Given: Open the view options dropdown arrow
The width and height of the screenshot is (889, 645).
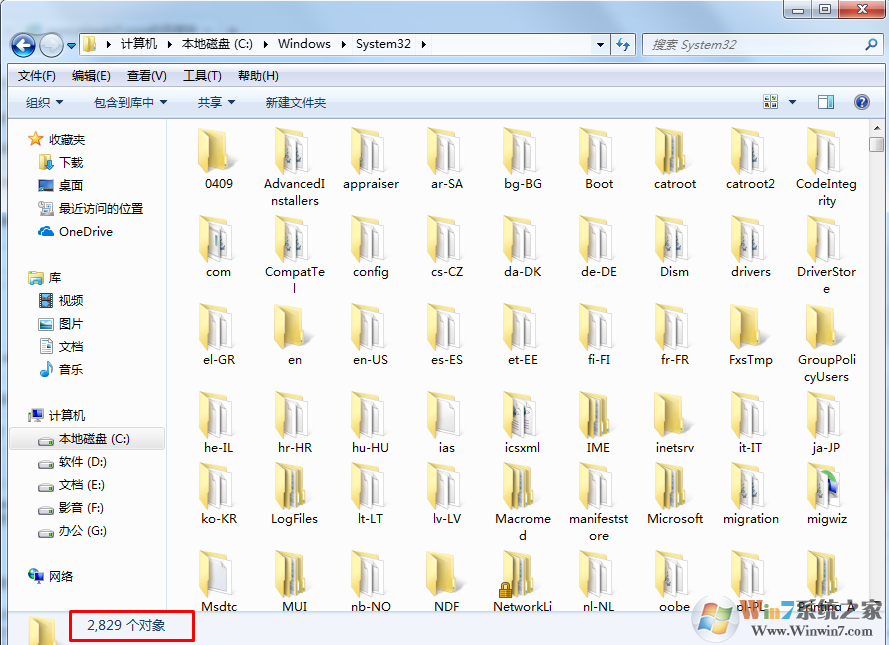Looking at the screenshot, I should pos(793,102).
